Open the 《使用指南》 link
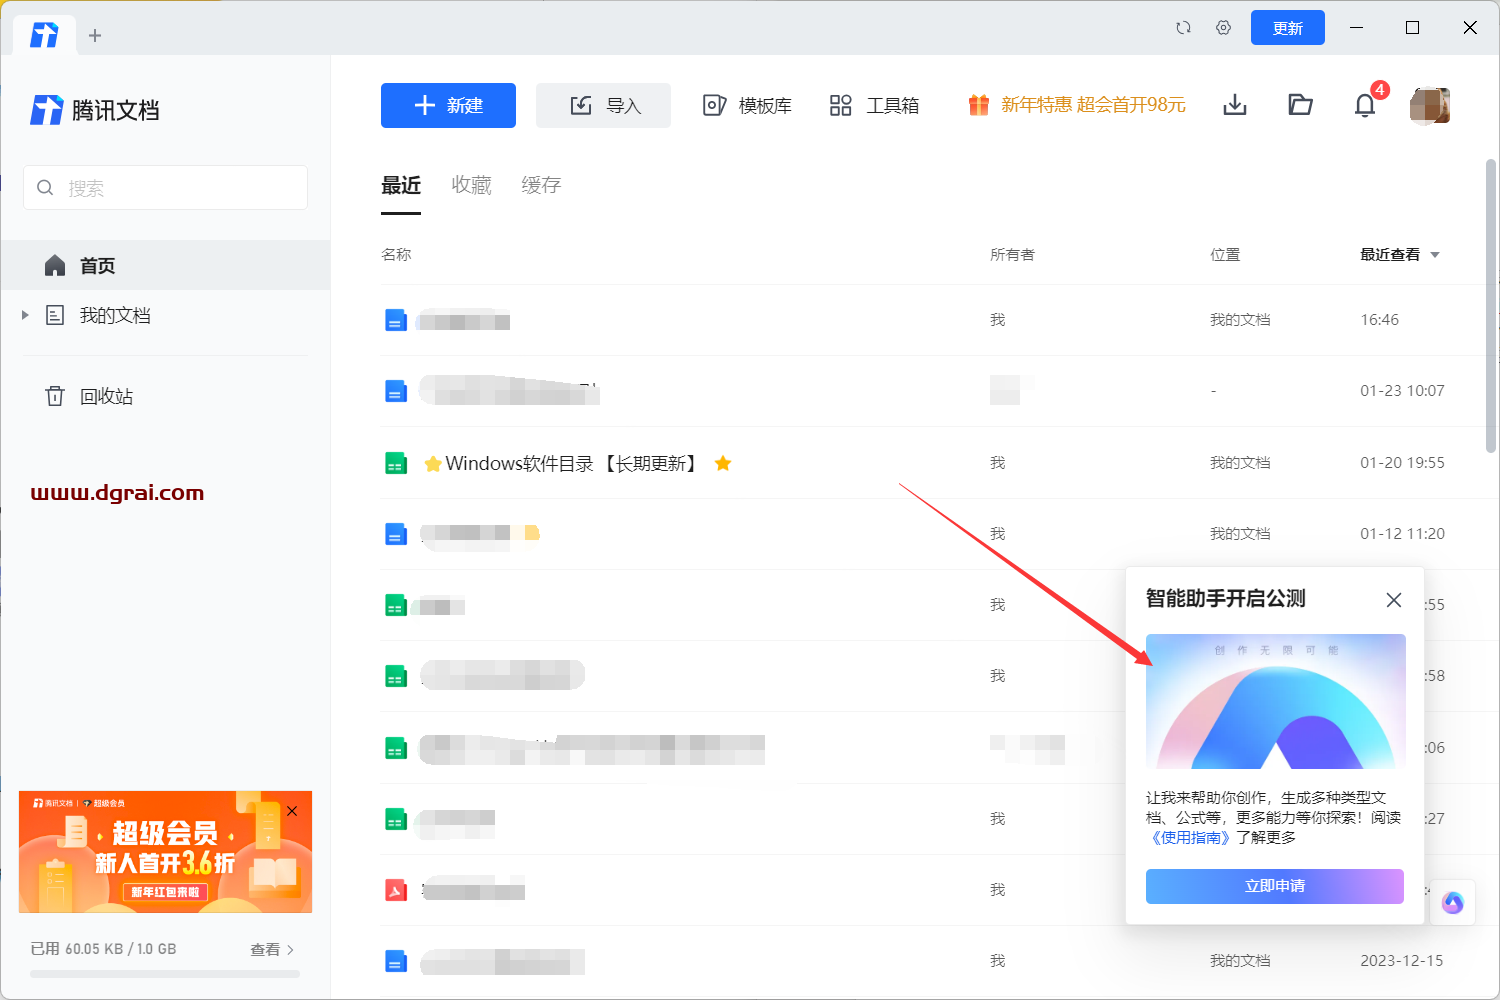1500x1000 pixels. [1190, 838]
